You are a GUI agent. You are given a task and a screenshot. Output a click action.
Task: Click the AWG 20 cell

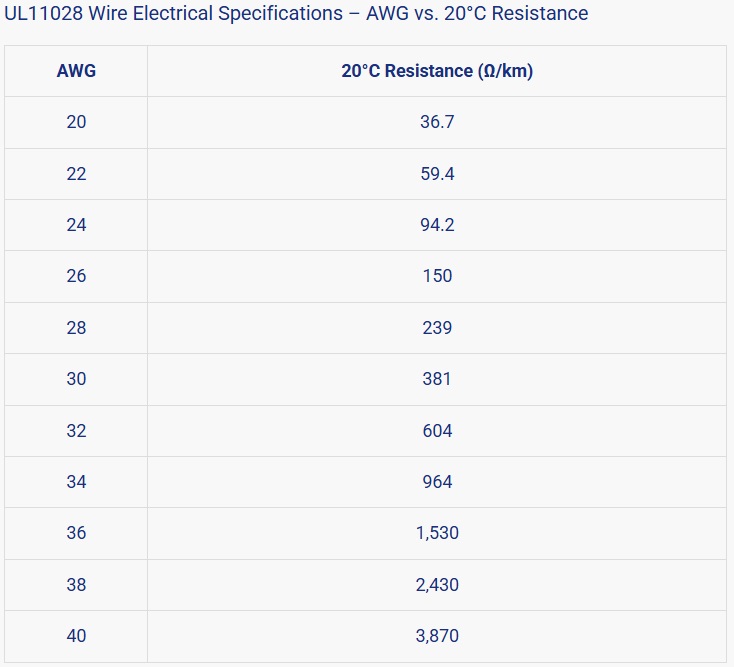76,122
